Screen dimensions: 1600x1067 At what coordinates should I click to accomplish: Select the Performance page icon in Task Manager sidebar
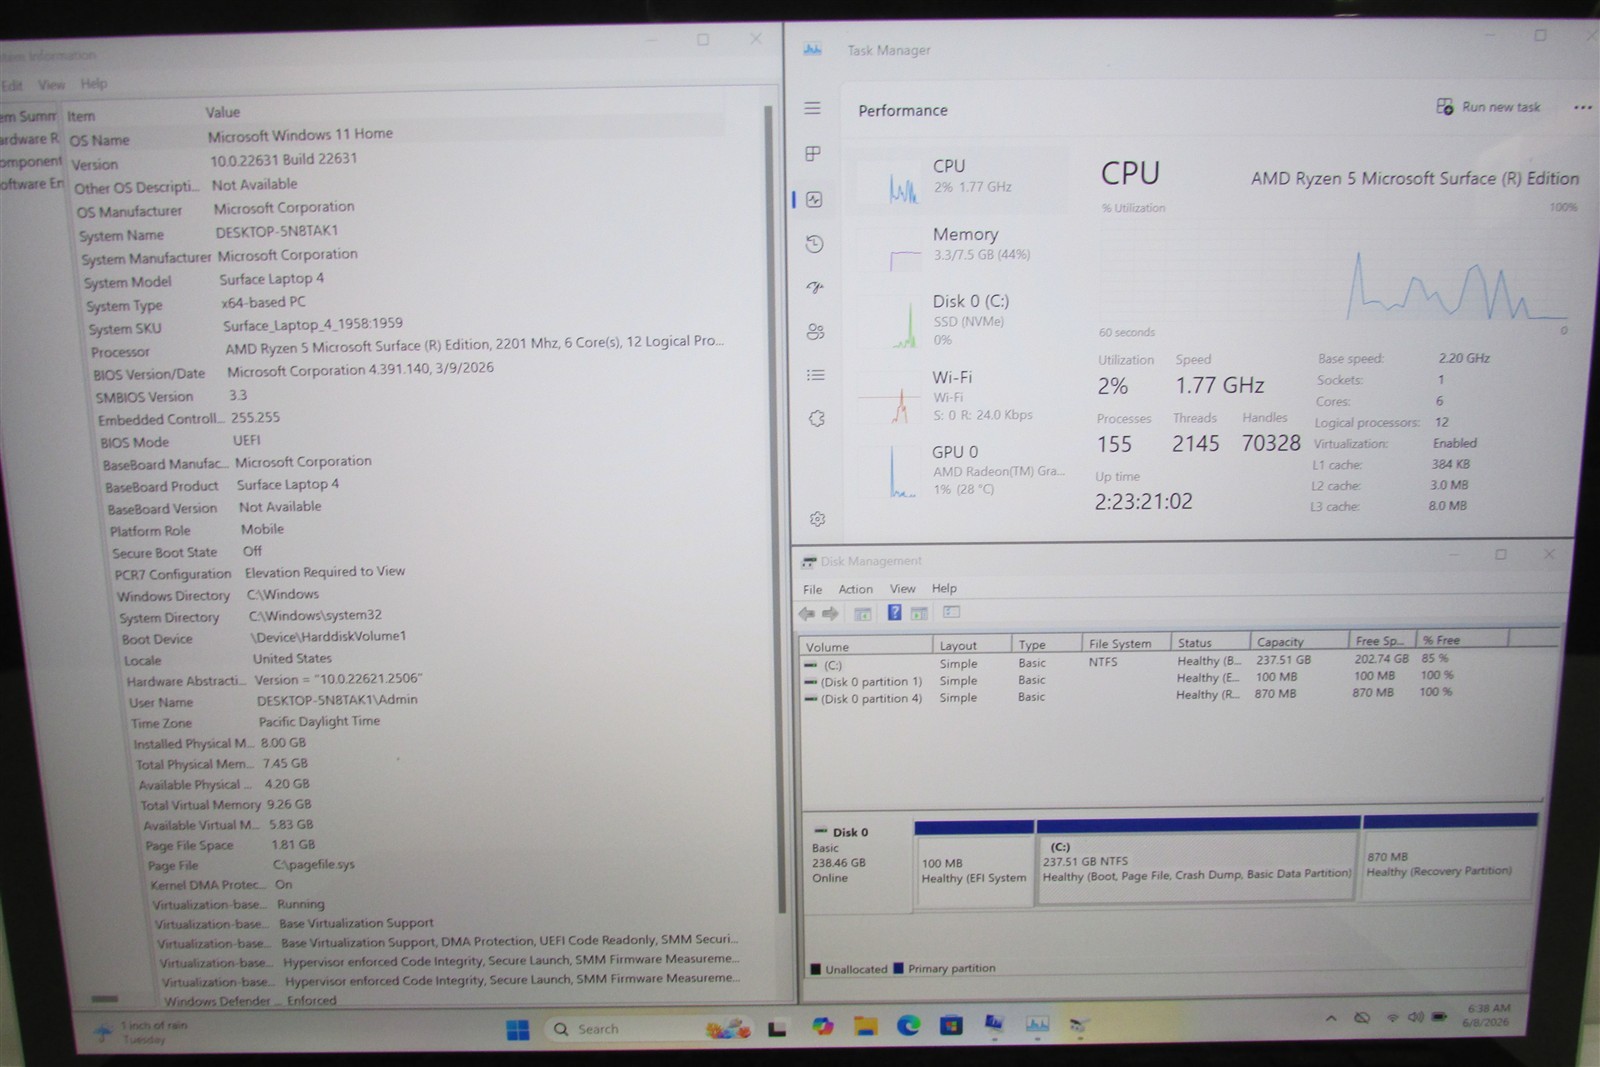coord(814,199)
